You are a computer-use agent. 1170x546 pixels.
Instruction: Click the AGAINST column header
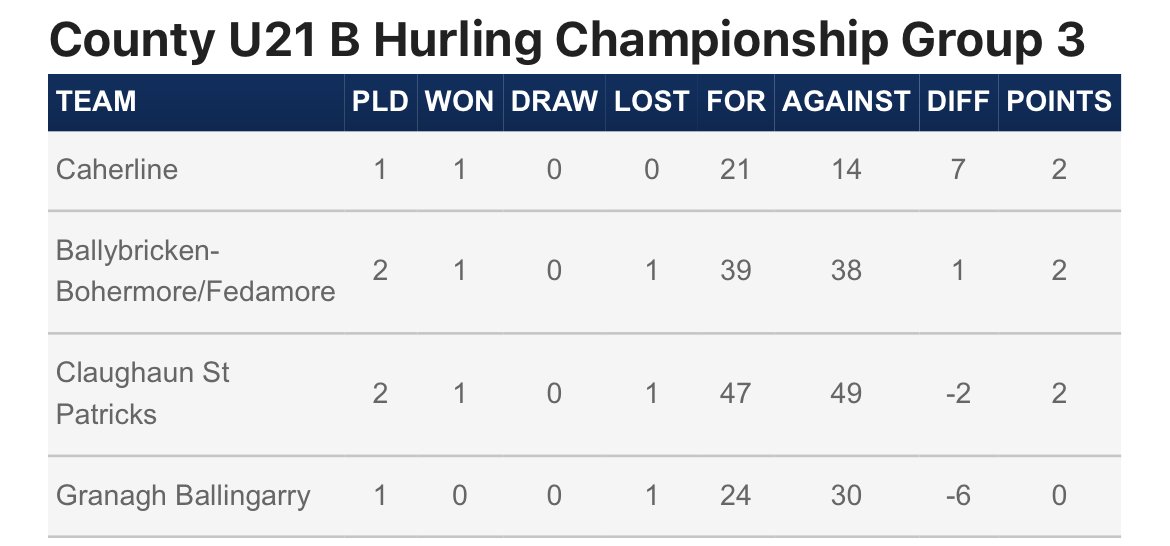pos(846,101)
